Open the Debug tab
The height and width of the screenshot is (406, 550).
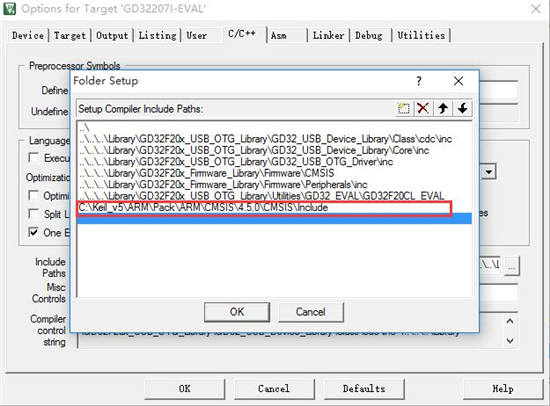coord(369,35)
